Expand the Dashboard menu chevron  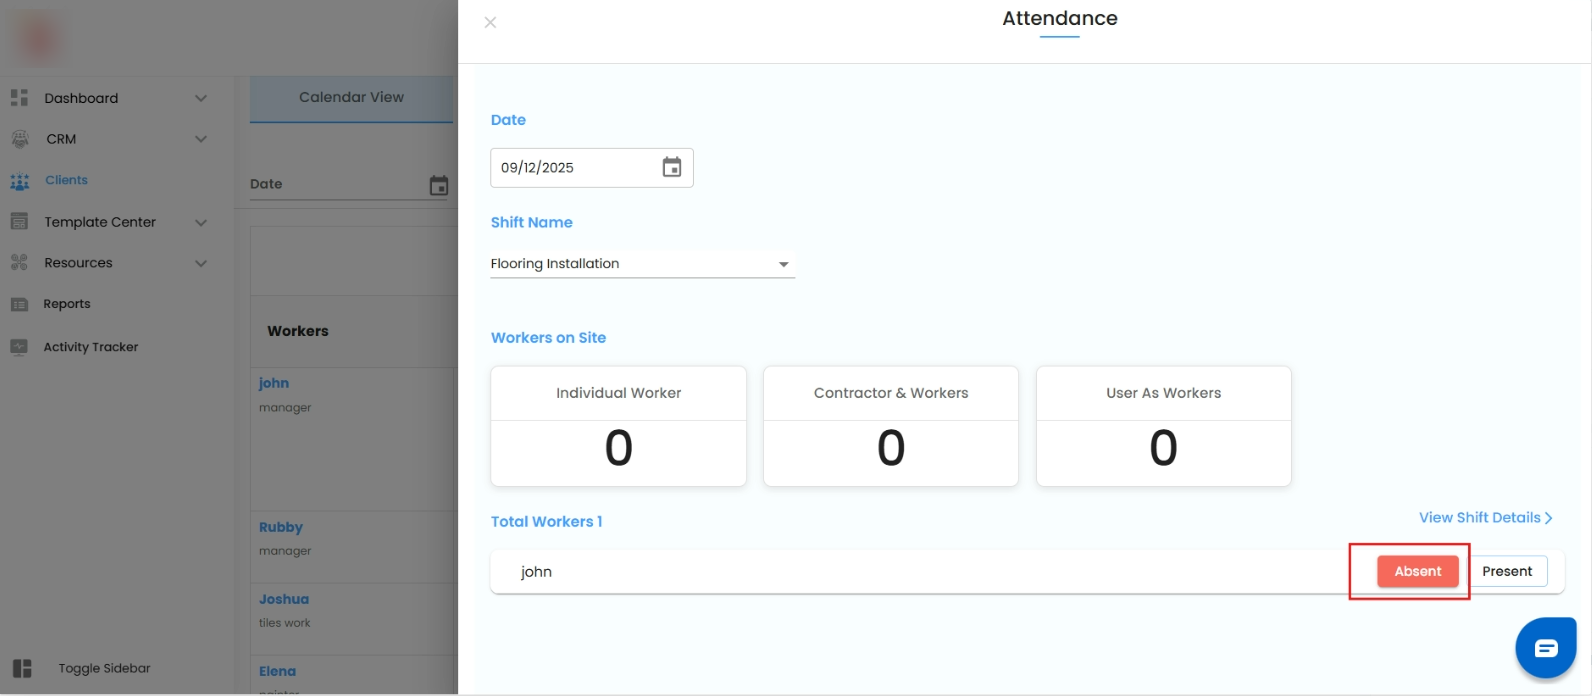point(201,98)
